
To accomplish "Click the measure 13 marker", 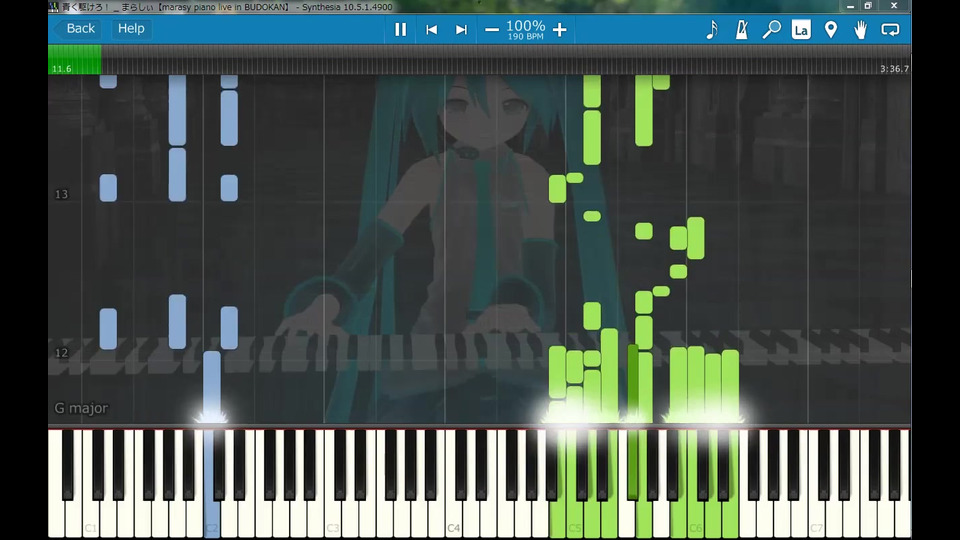I will 61,194.
